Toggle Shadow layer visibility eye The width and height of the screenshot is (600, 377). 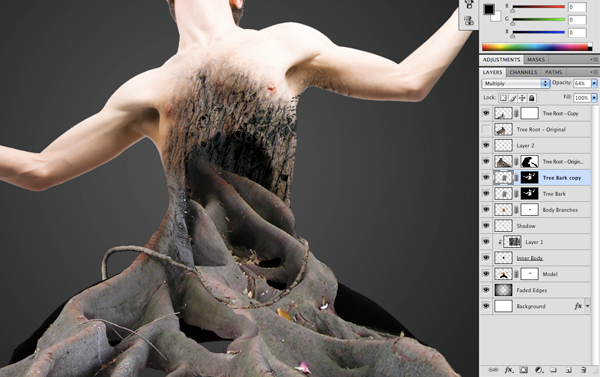(486, 226)
